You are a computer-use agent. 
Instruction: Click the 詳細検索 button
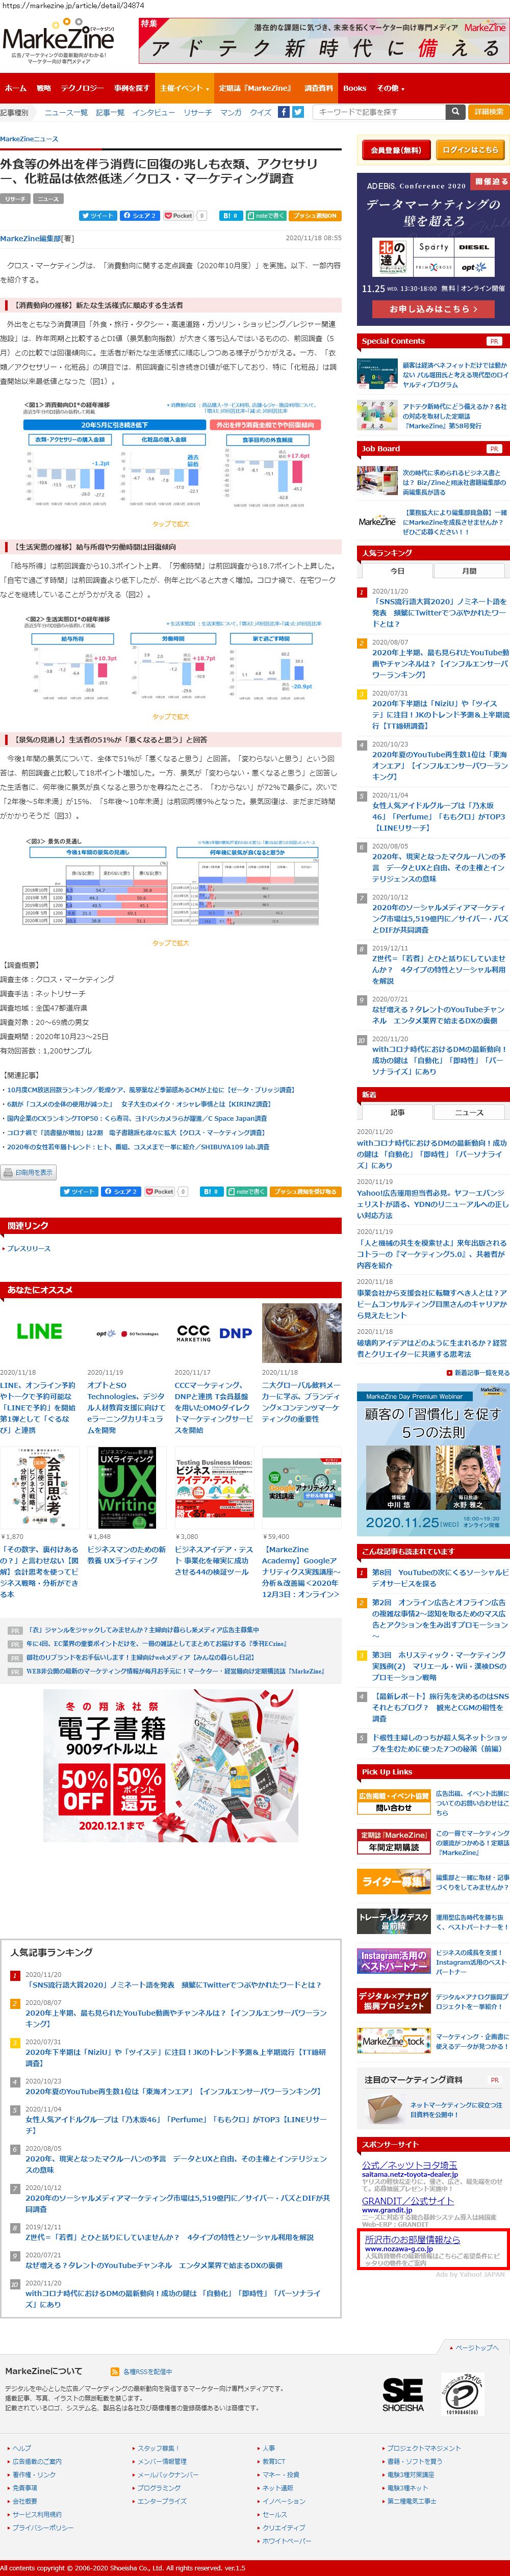tap(489, 112)
